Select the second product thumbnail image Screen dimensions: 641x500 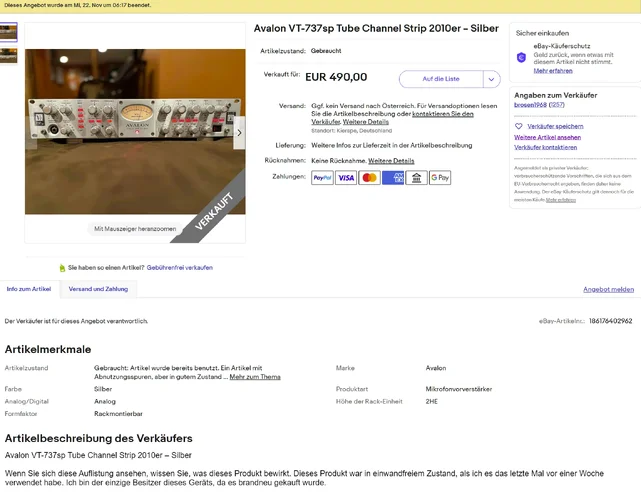pyautogui.click(x=9, y=56)
